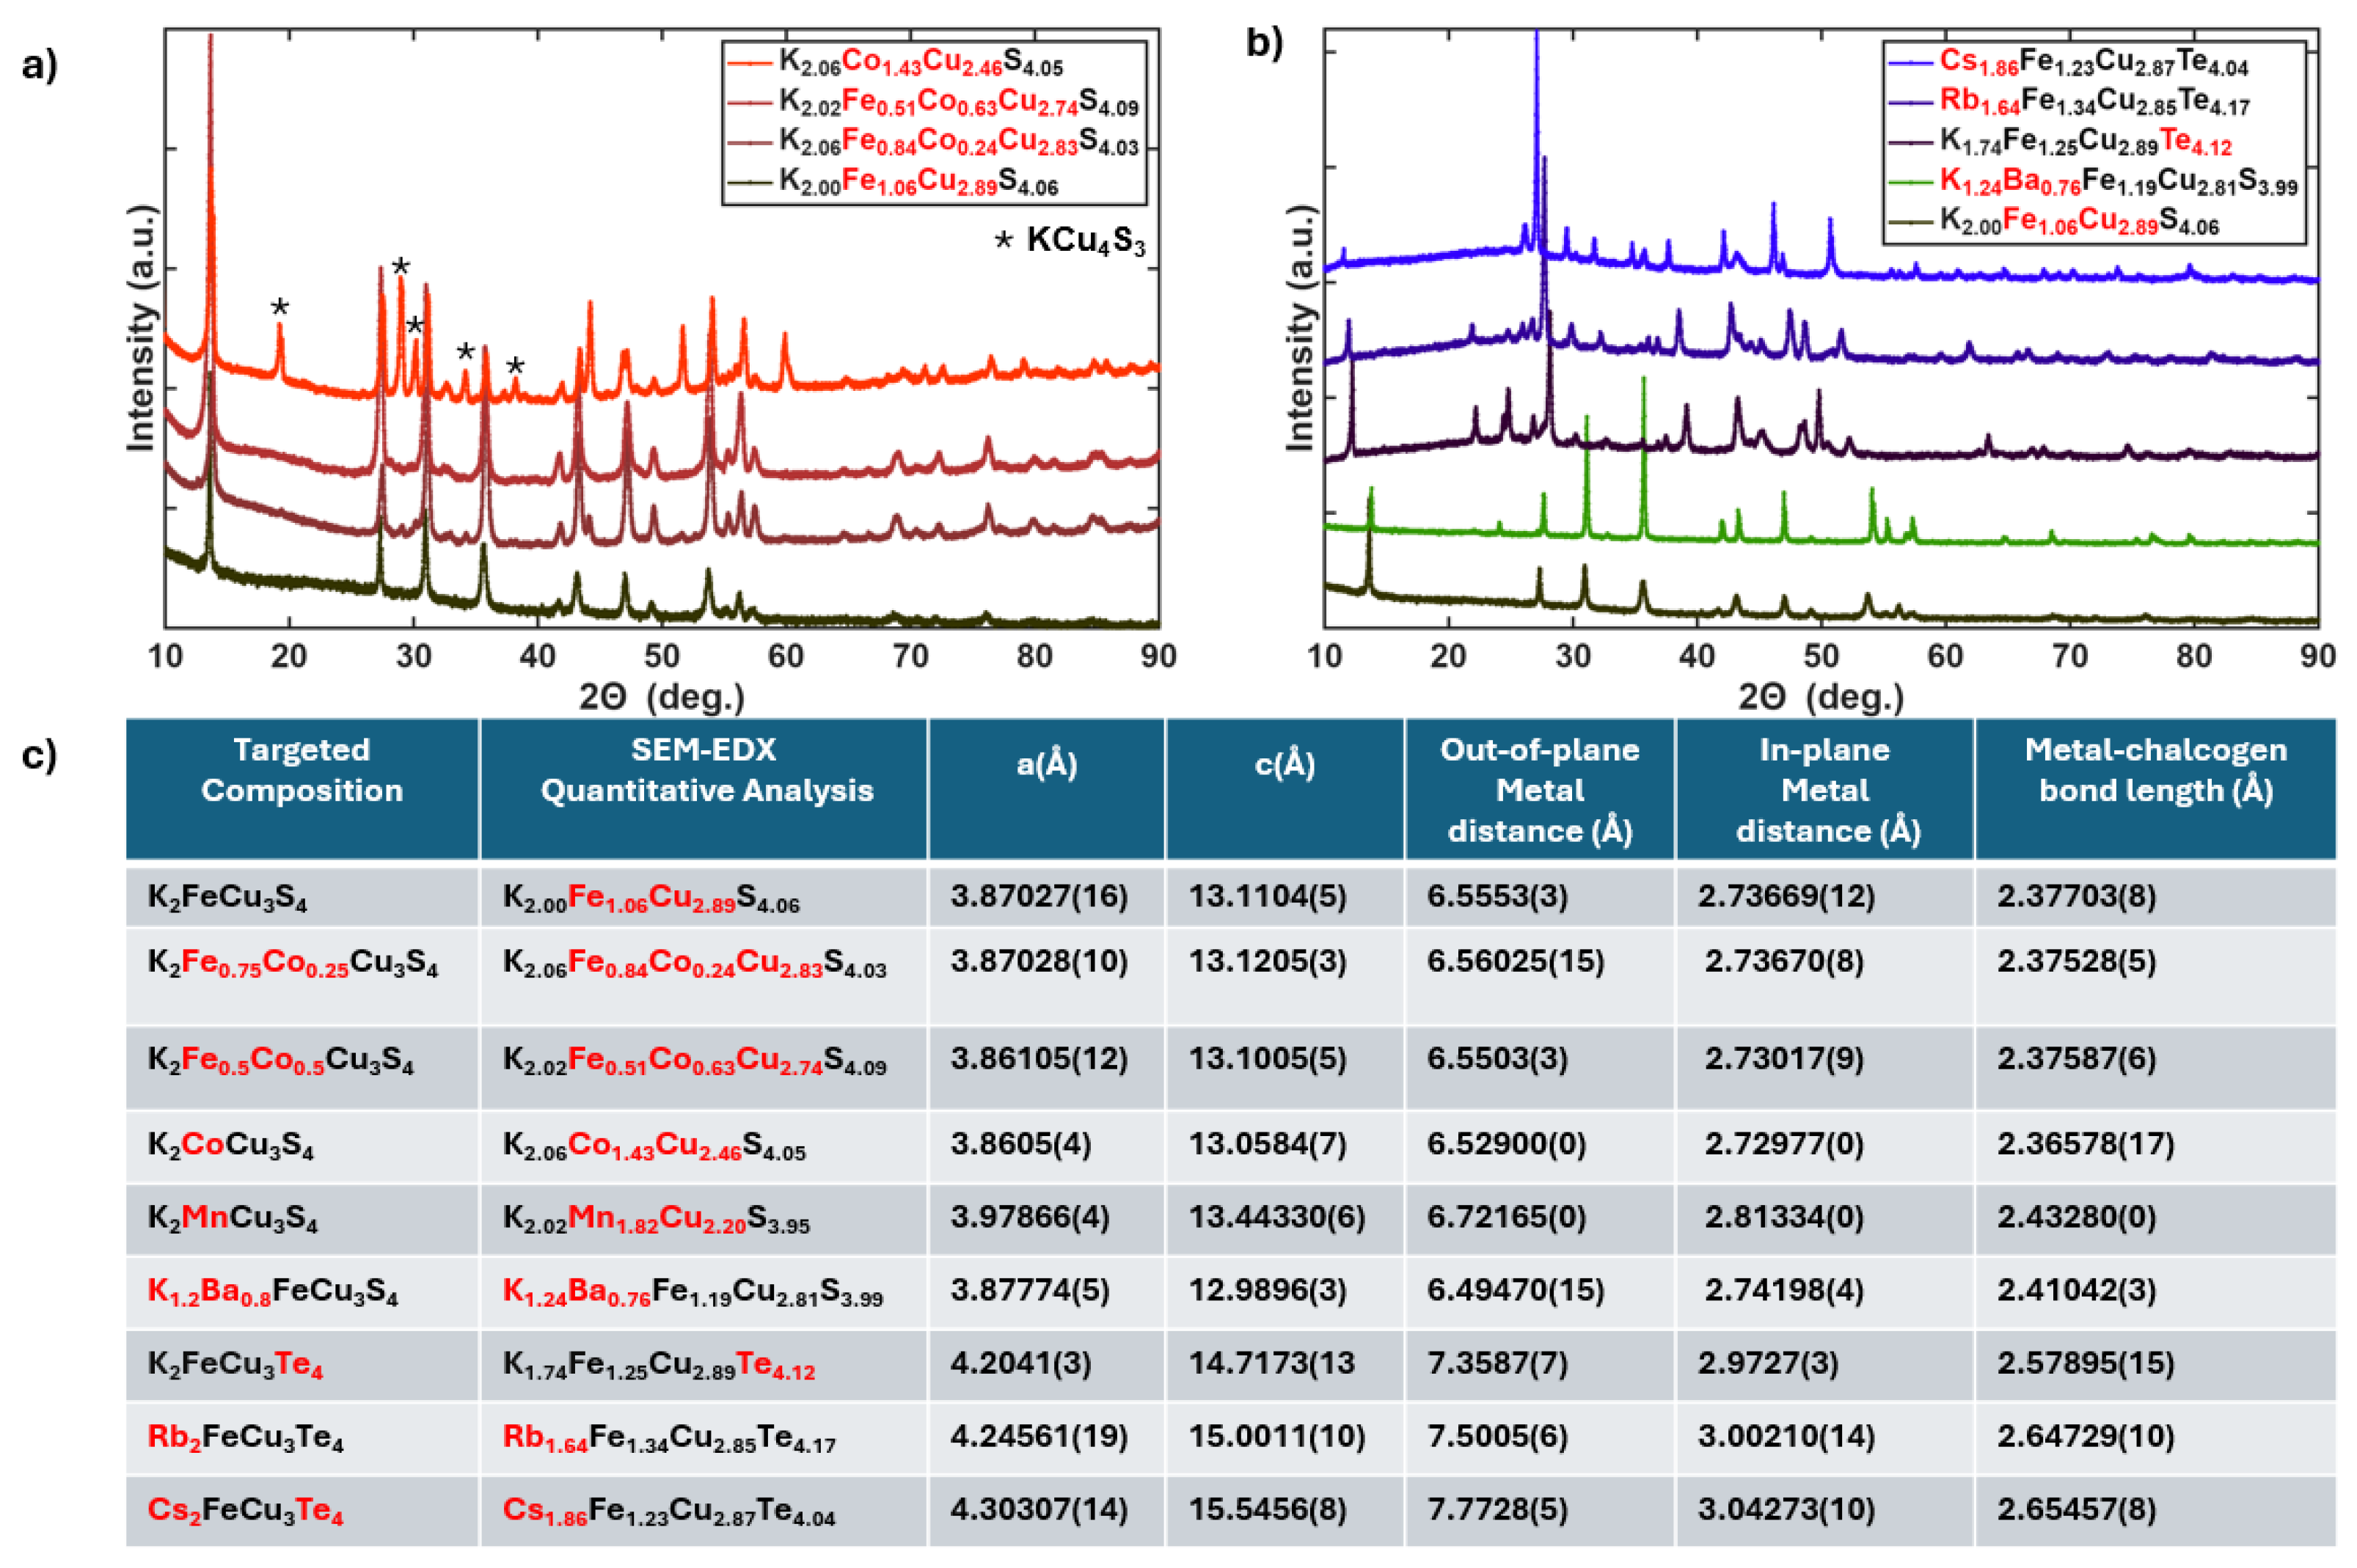Click the panel c) label
The image size is (2357, 1568).
coord(40,756)
